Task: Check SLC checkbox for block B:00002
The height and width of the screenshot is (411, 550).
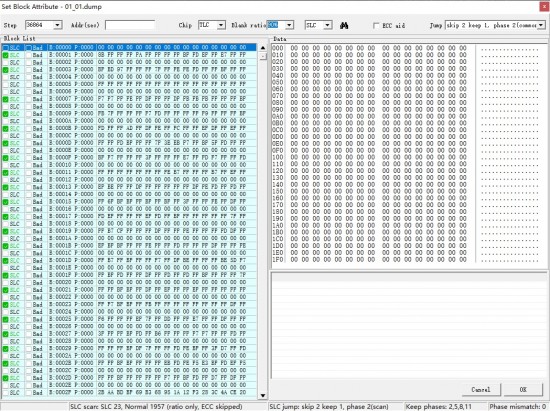Action: [x=6, y=62]
